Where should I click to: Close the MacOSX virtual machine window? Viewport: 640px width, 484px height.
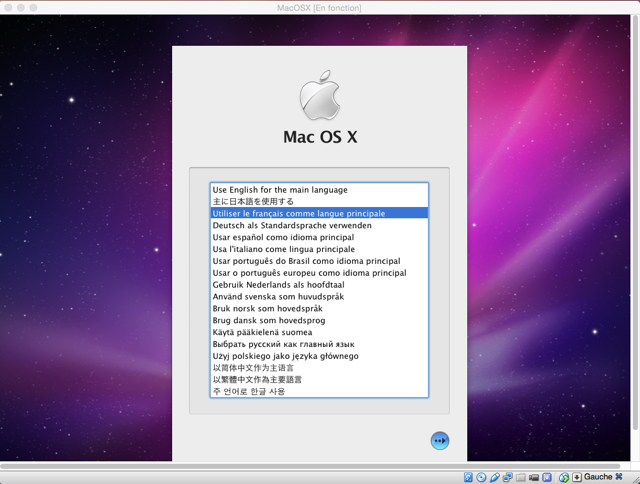pyautogui.click(x=8, y=8)
